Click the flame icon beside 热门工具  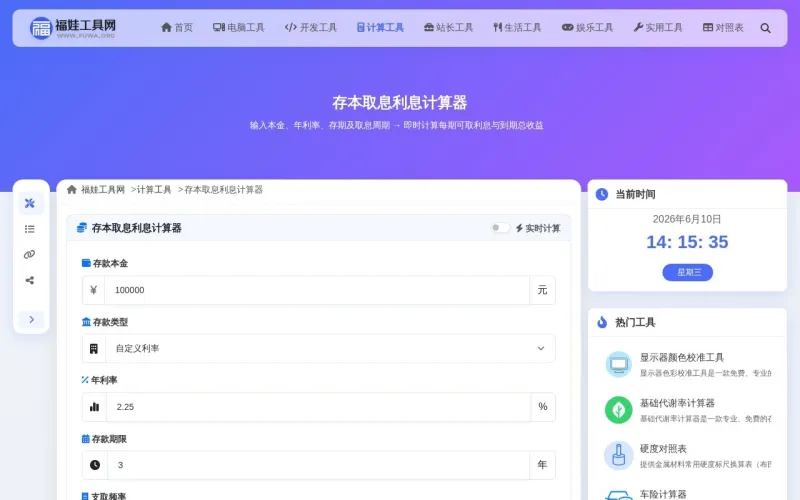point(602,322)
